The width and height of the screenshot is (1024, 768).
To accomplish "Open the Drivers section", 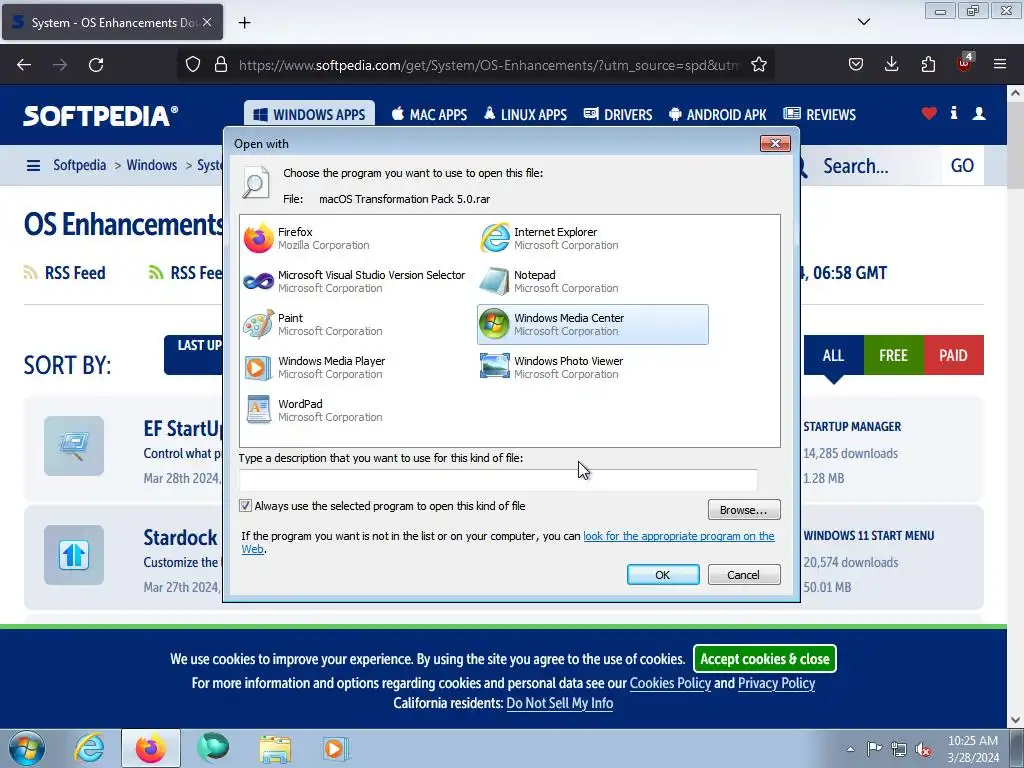I will point(618,114).
